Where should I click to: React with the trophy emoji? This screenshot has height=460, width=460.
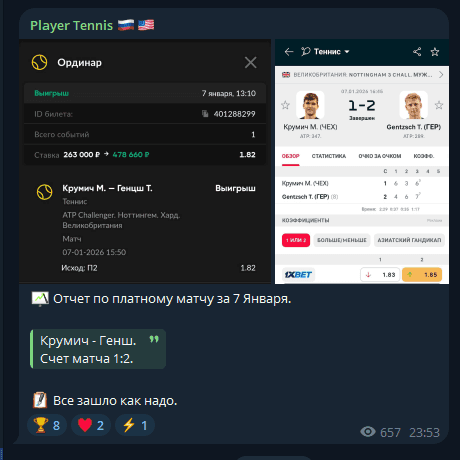47,425
